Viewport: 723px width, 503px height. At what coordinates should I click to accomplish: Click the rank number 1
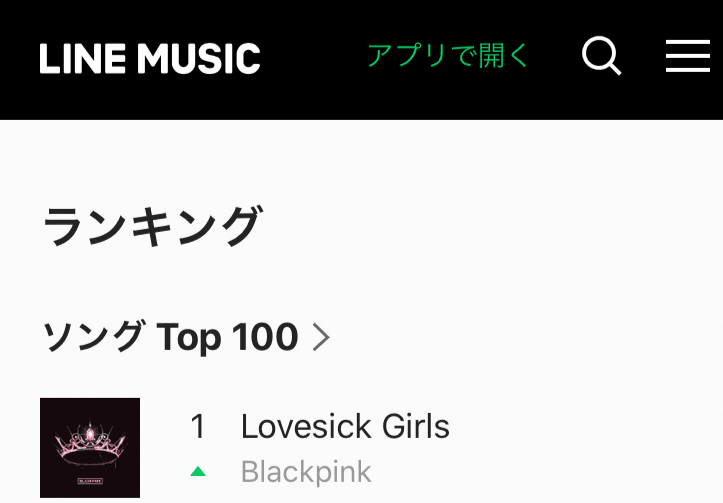198,427
